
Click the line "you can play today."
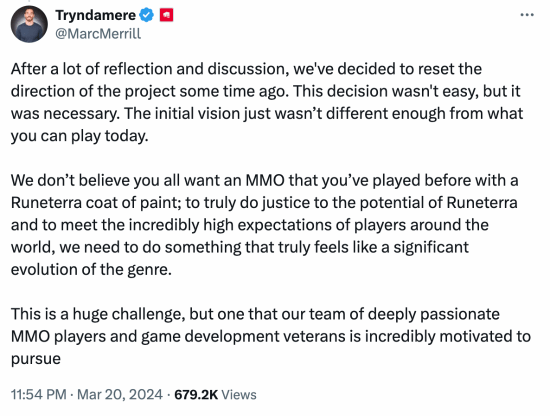(x=80, y=136)
